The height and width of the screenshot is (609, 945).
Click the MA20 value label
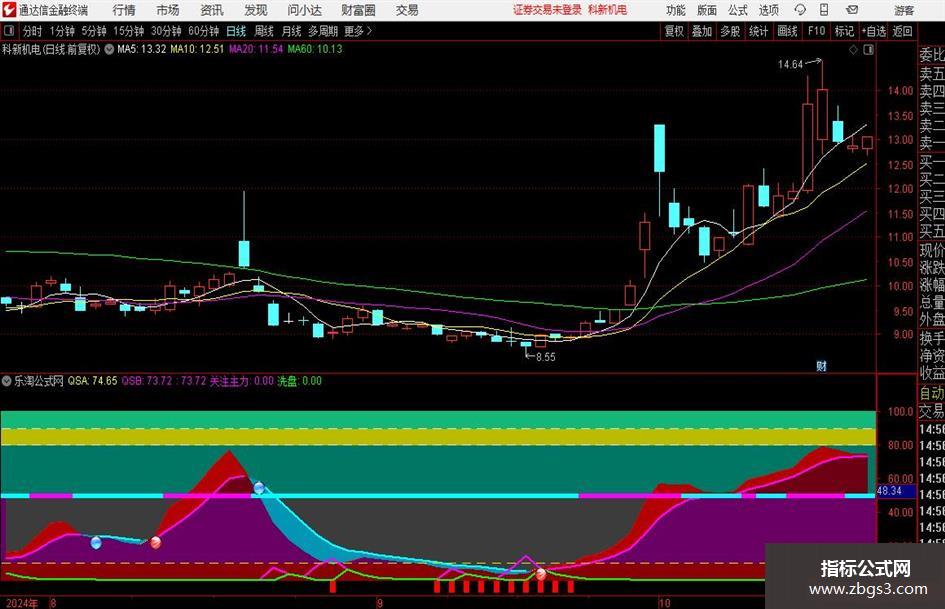pos(256,49)
